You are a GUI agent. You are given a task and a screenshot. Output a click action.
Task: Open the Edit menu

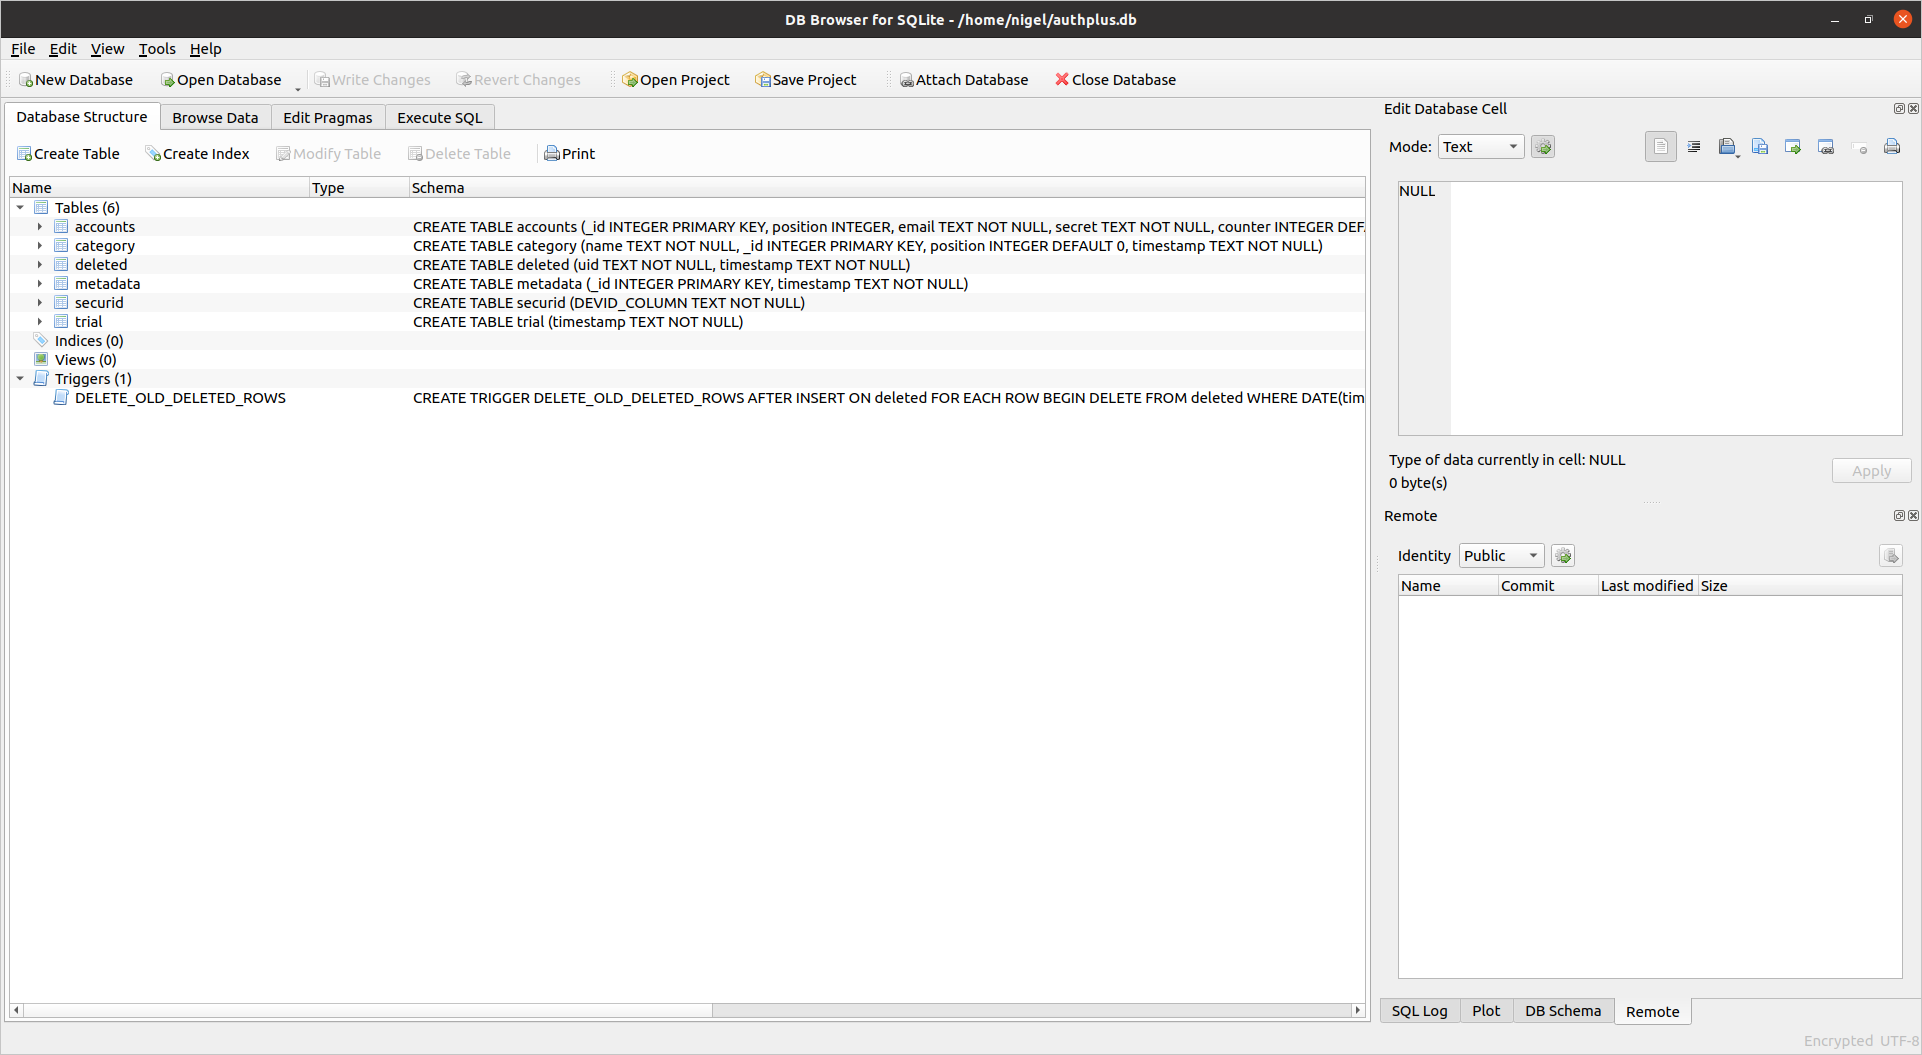pos(63,49)
